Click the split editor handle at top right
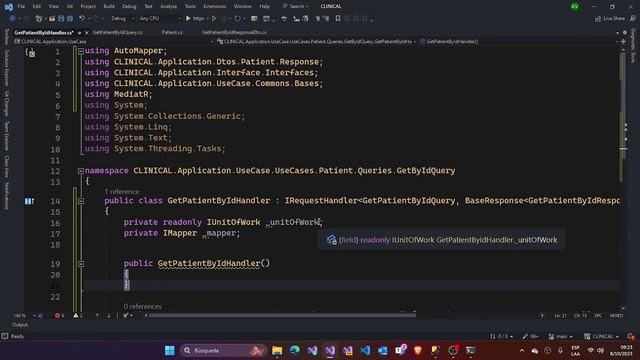 (x=623, y=41)
